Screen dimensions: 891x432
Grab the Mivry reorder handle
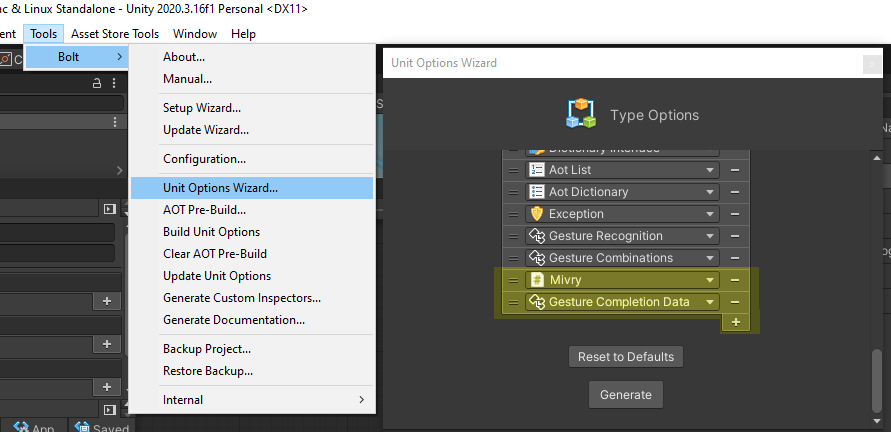513,280
